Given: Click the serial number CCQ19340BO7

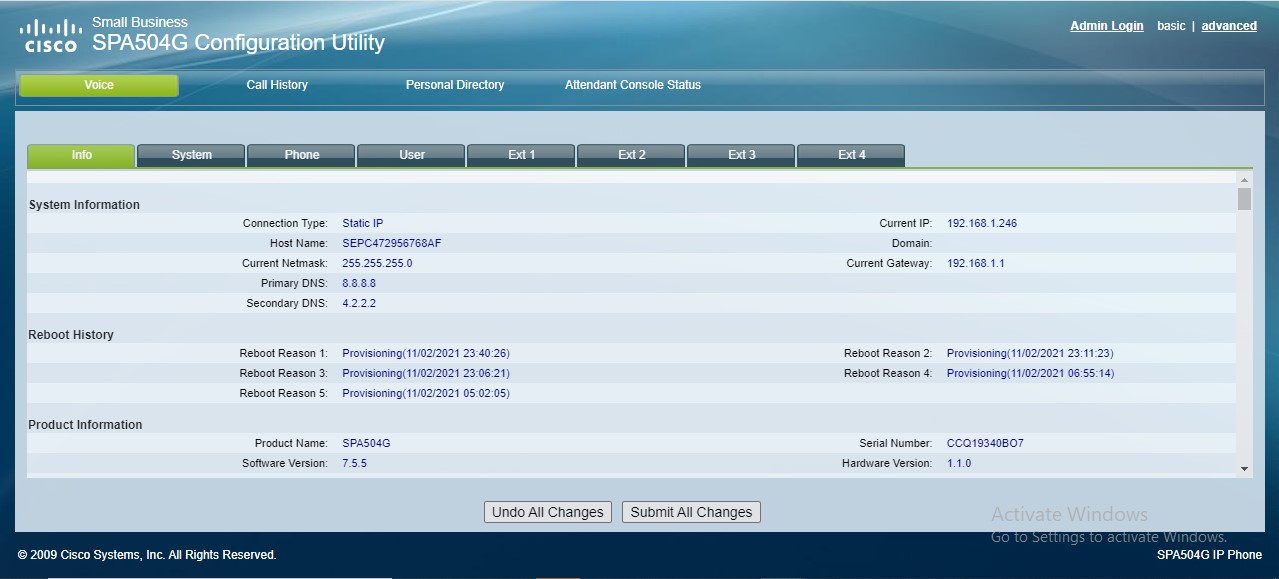Looking at the screenshot, I should (985, 443).
